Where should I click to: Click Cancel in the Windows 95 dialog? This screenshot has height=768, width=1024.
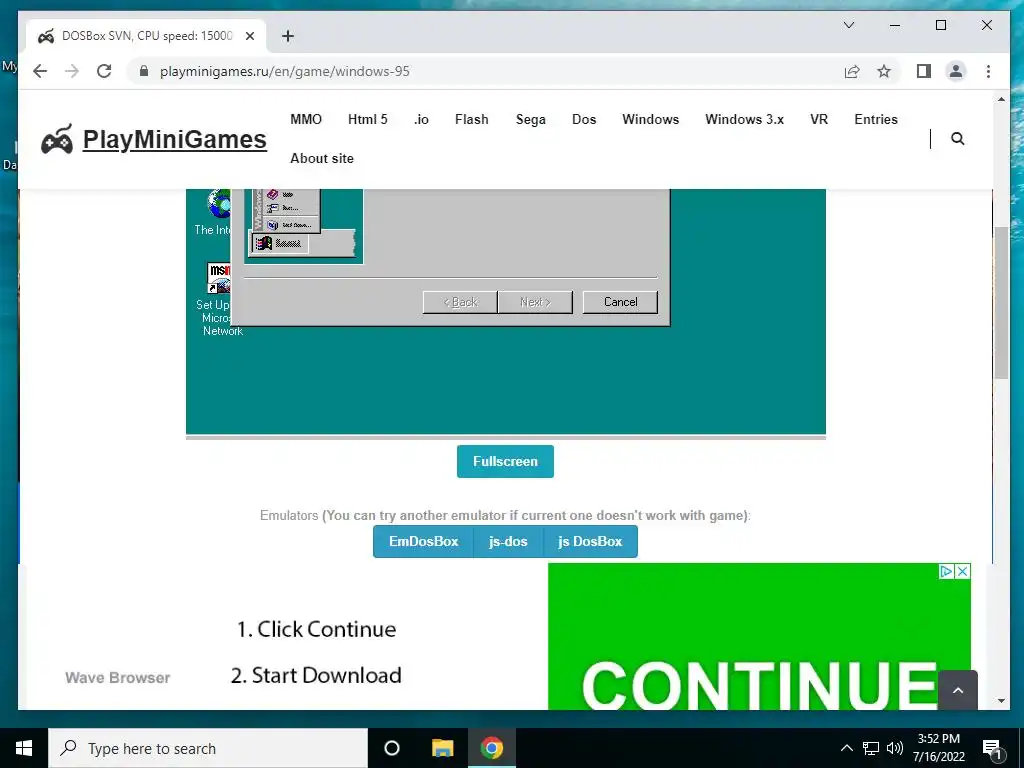coord(620,302)
